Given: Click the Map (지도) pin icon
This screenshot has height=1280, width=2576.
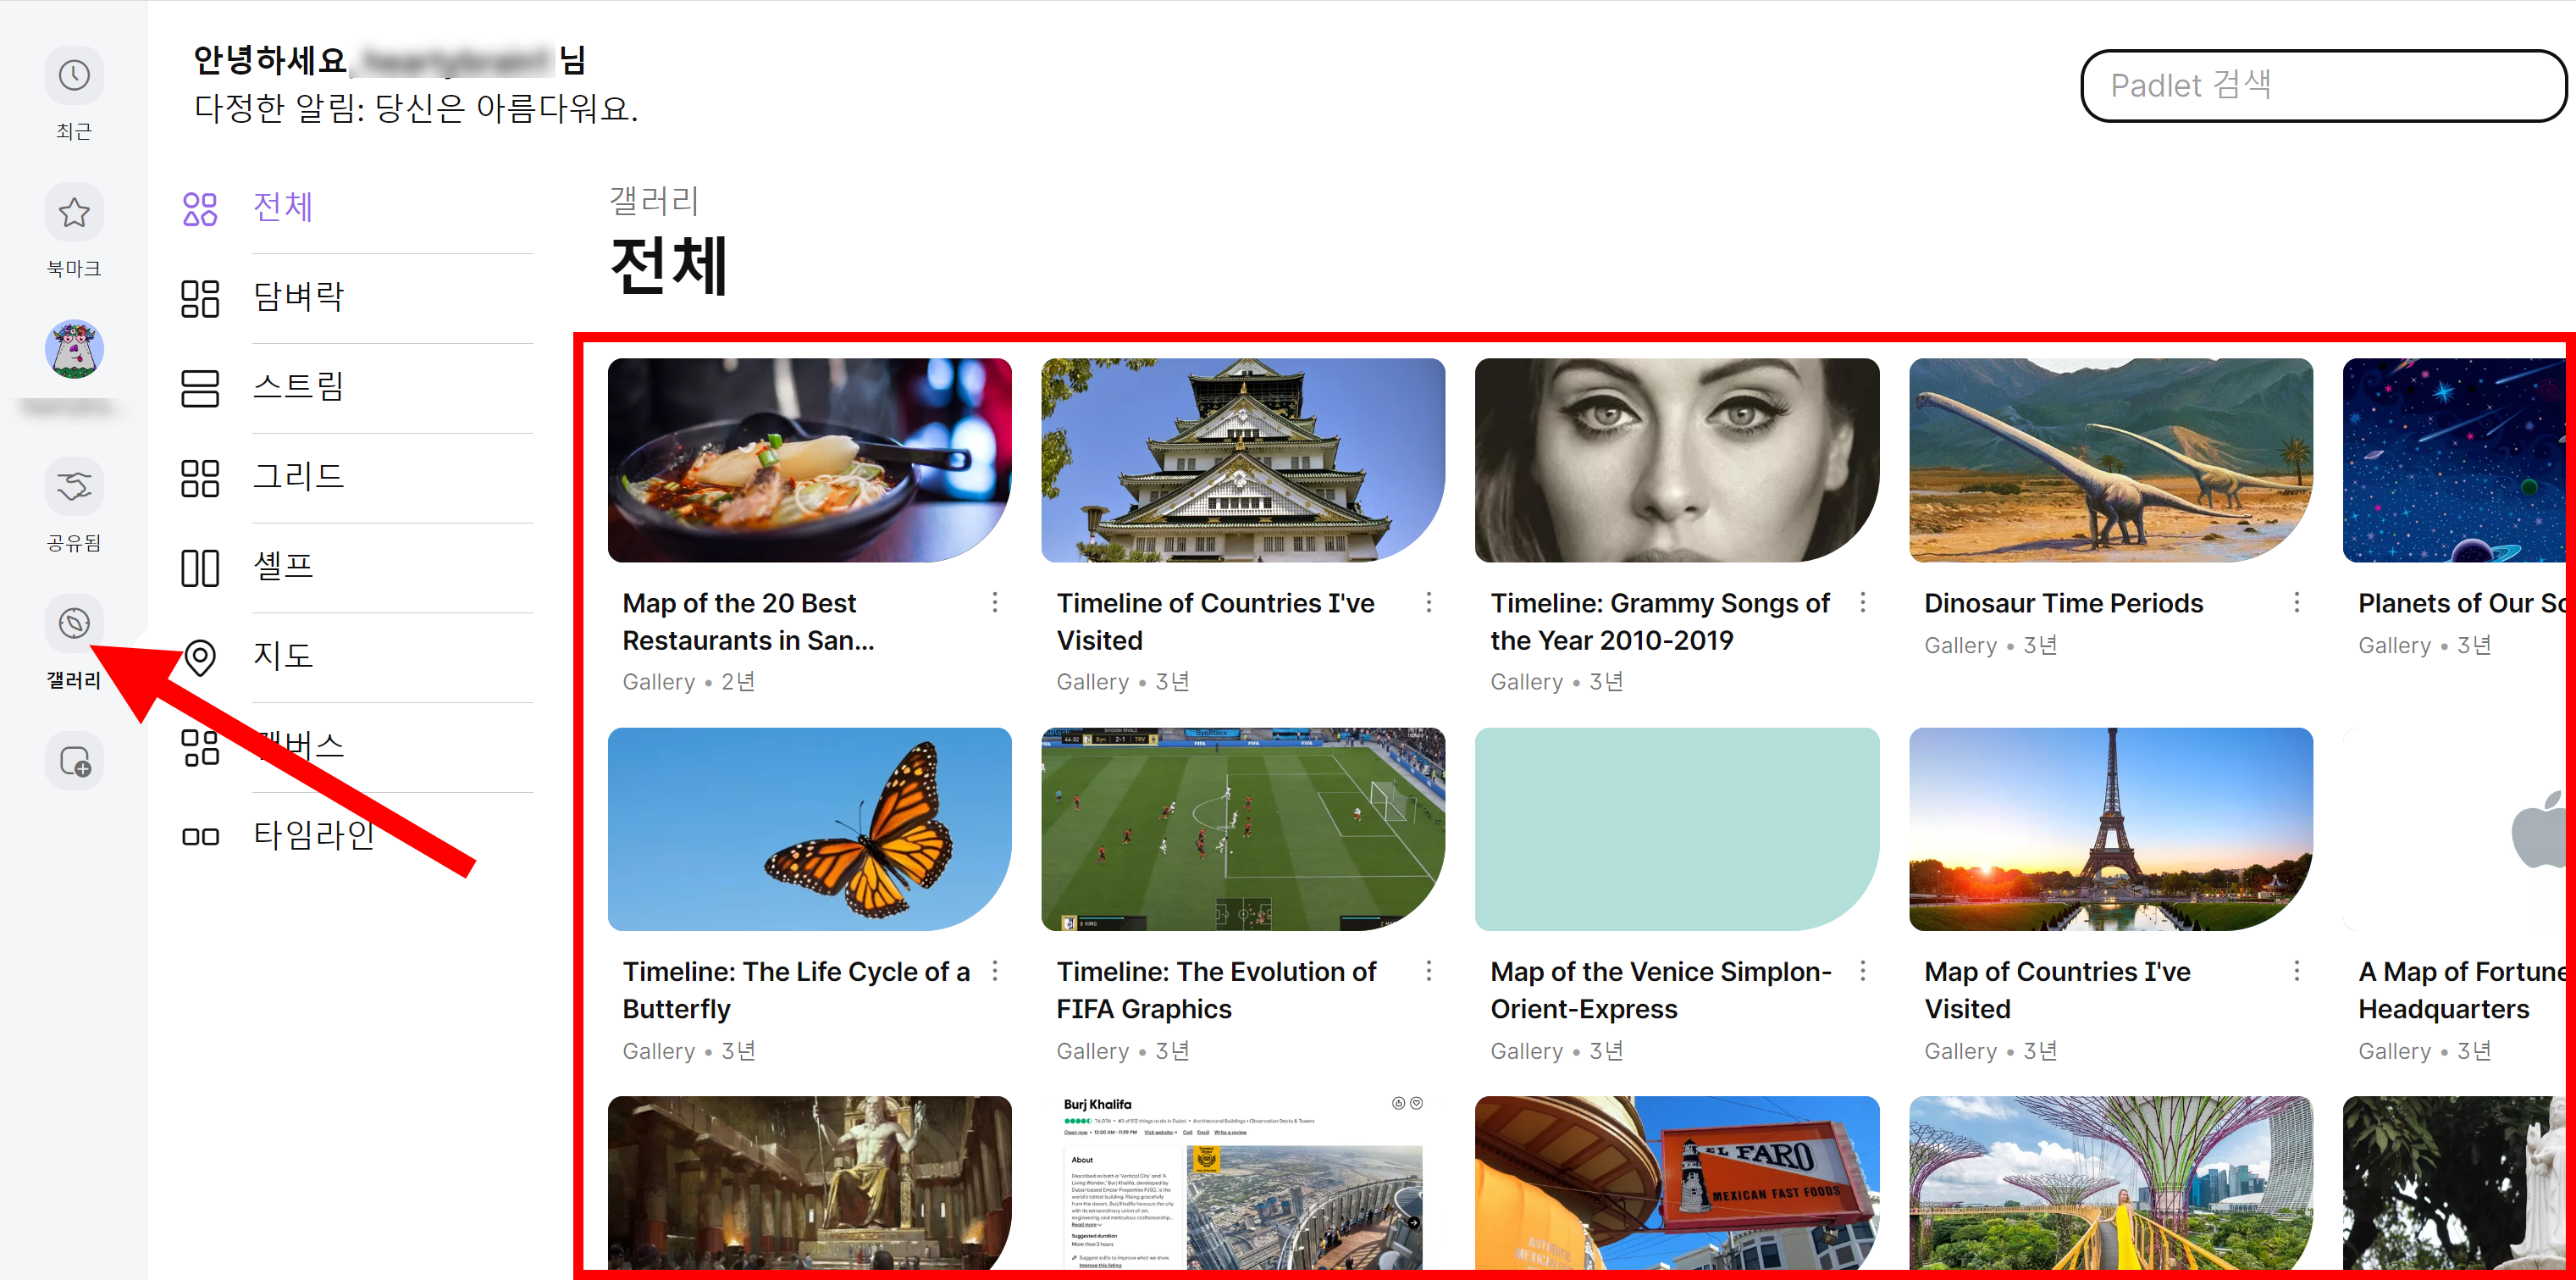Looking at the screenshot, I should tap(200, 656).
